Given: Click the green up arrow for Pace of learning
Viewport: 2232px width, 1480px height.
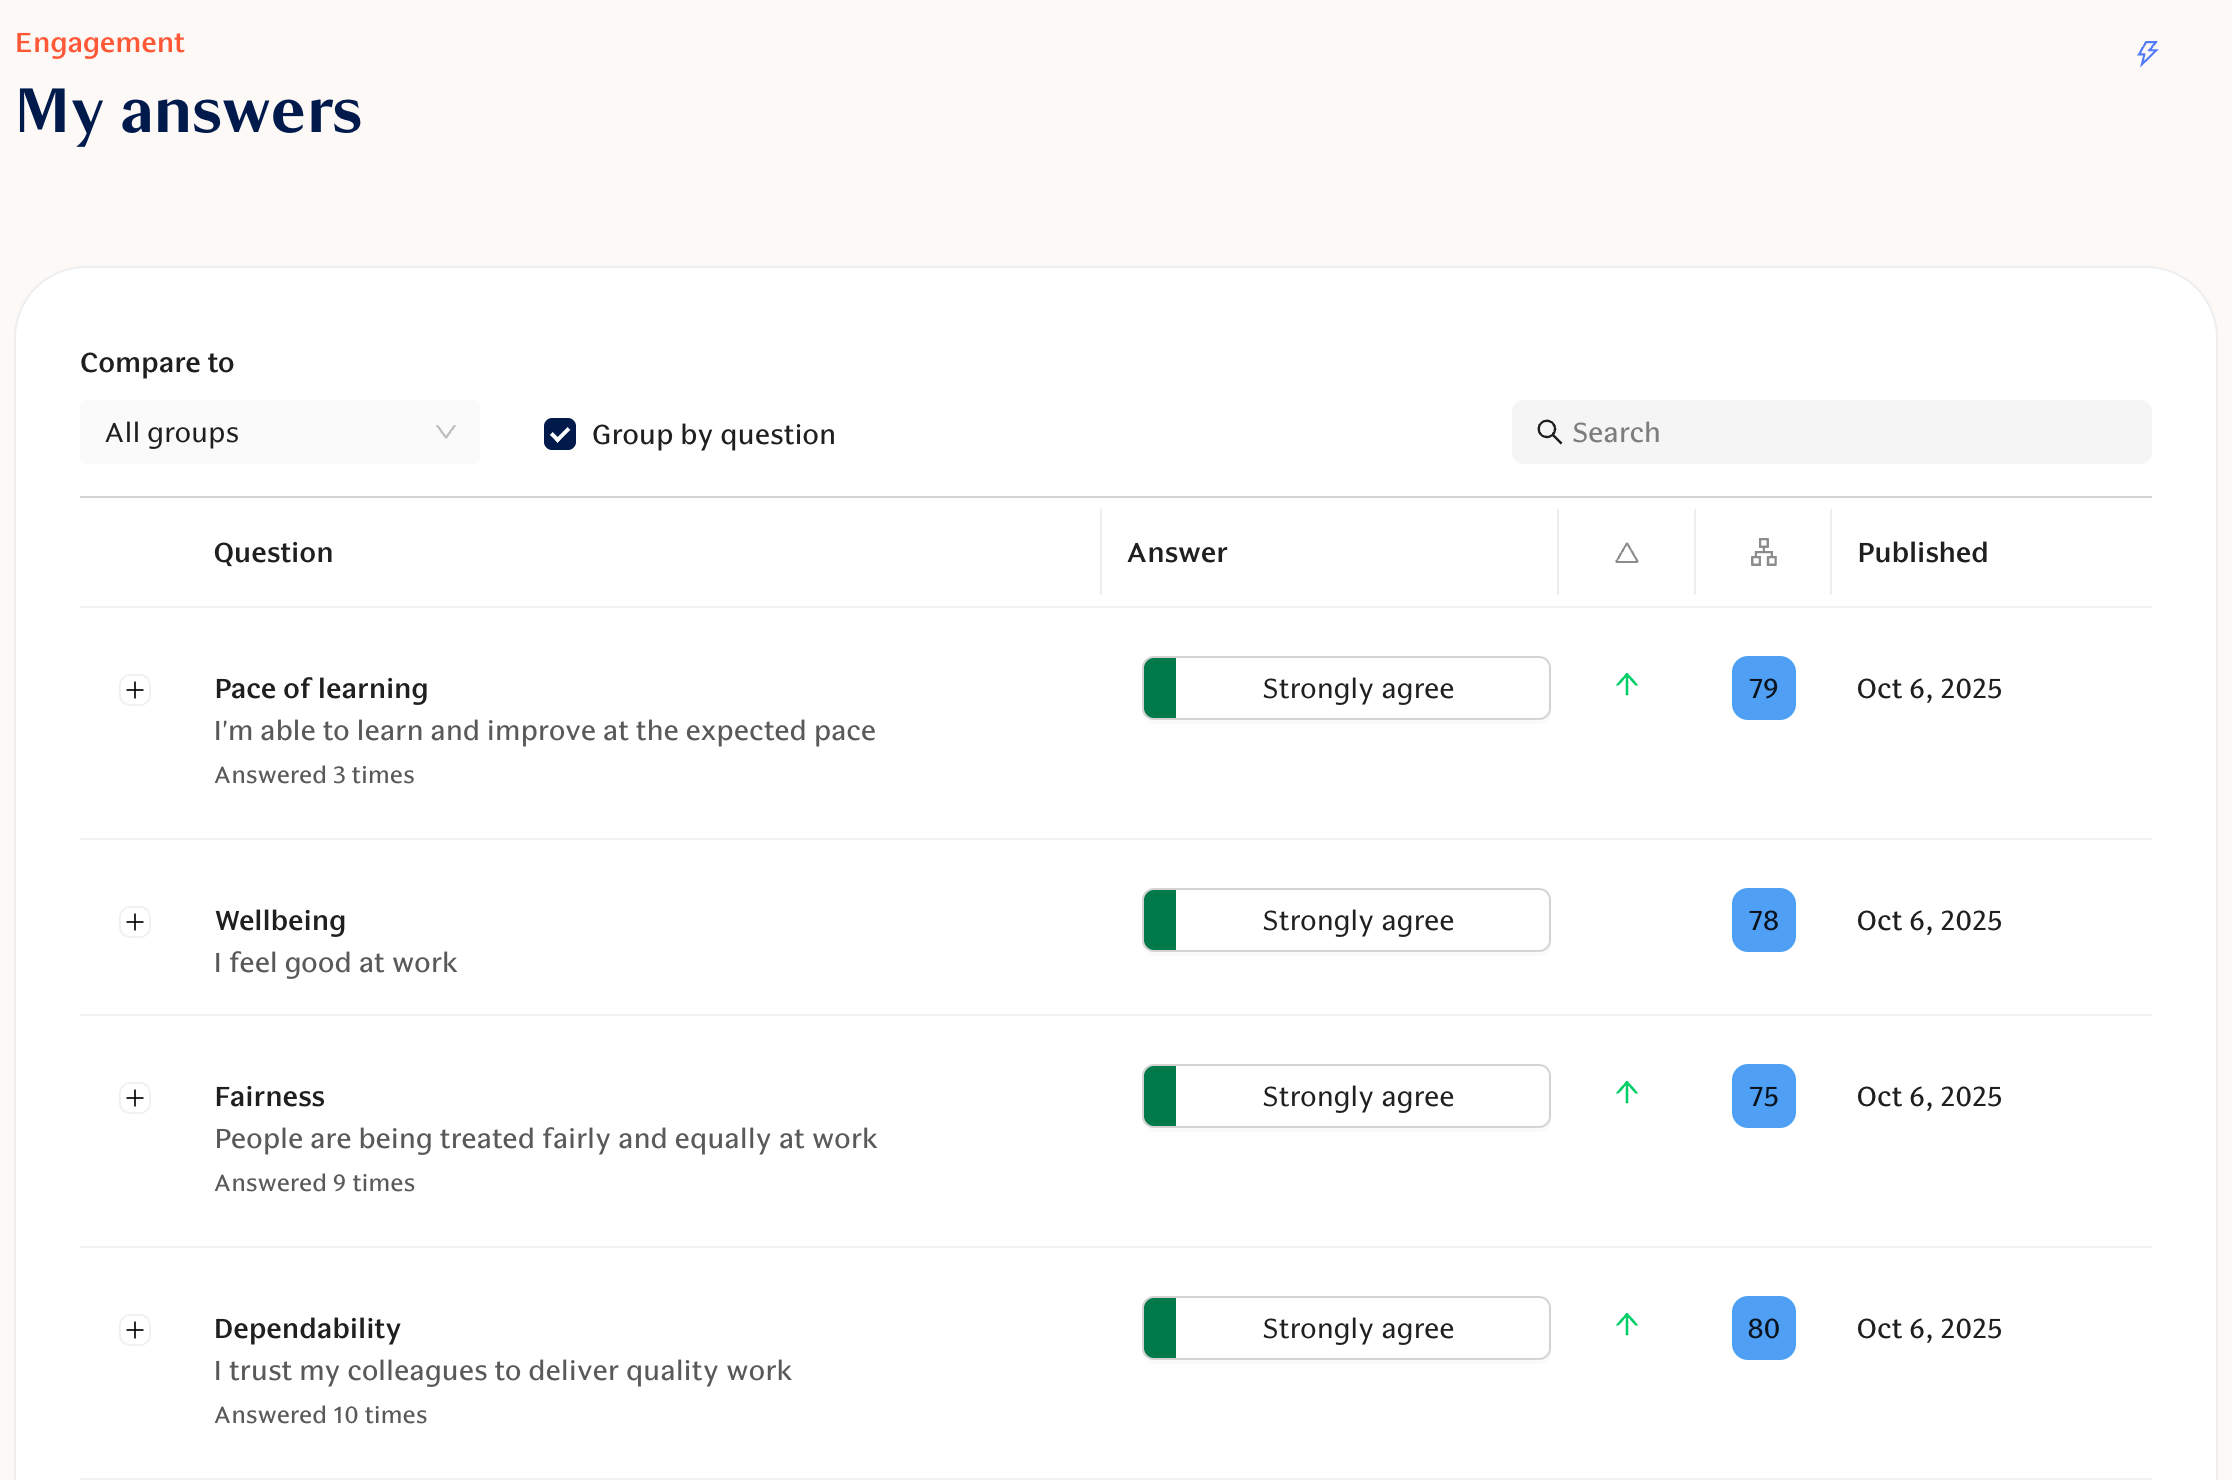Looking at the screenshot, I should [1627, 685].
